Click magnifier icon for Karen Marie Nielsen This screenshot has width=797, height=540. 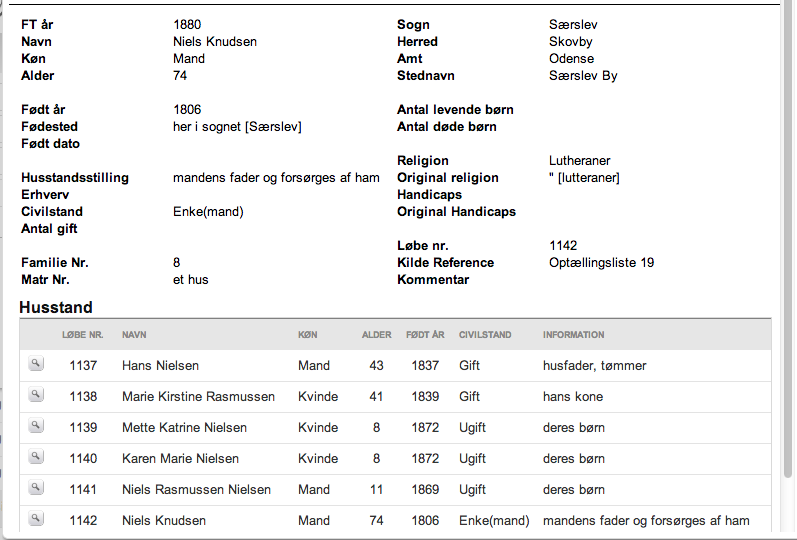pyautogui.click(x=36, y=457)
